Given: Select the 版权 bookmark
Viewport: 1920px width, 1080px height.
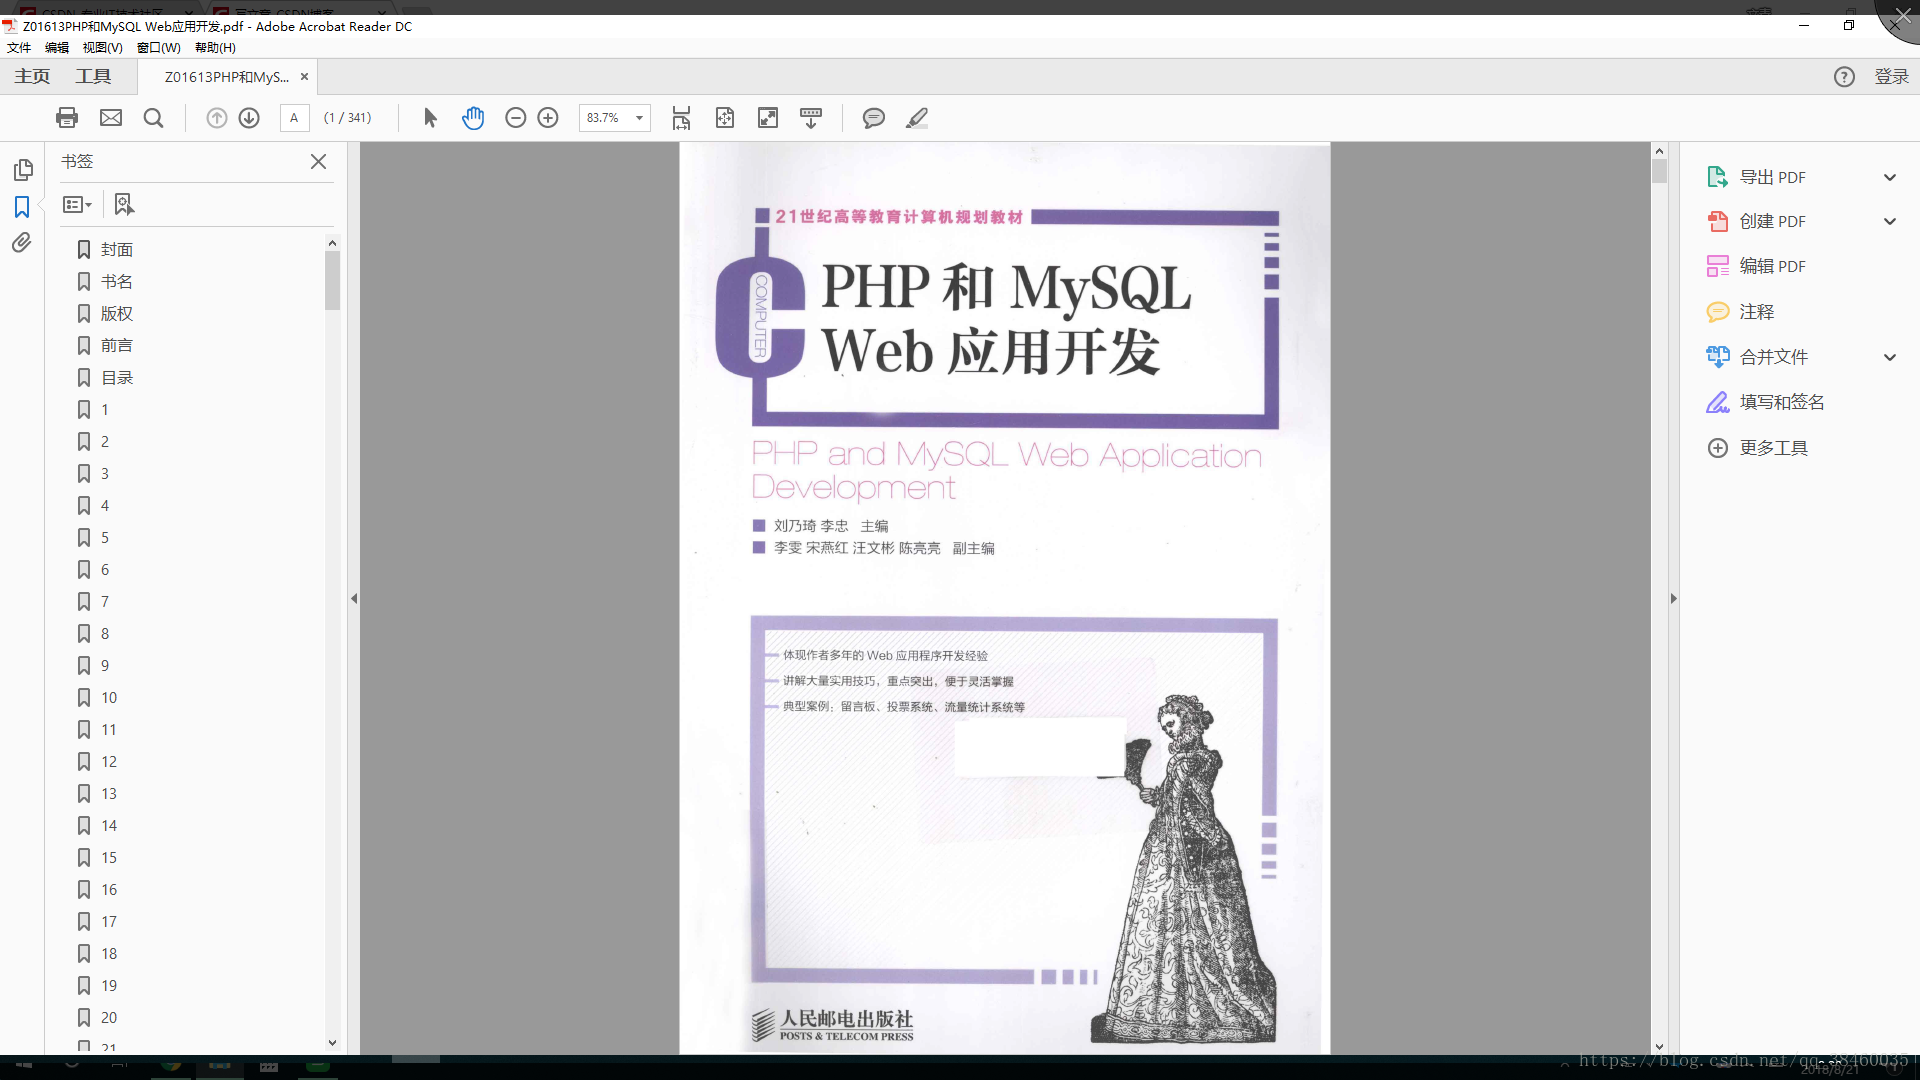Looking at the screenshot, I should click(x=117, y=314).
